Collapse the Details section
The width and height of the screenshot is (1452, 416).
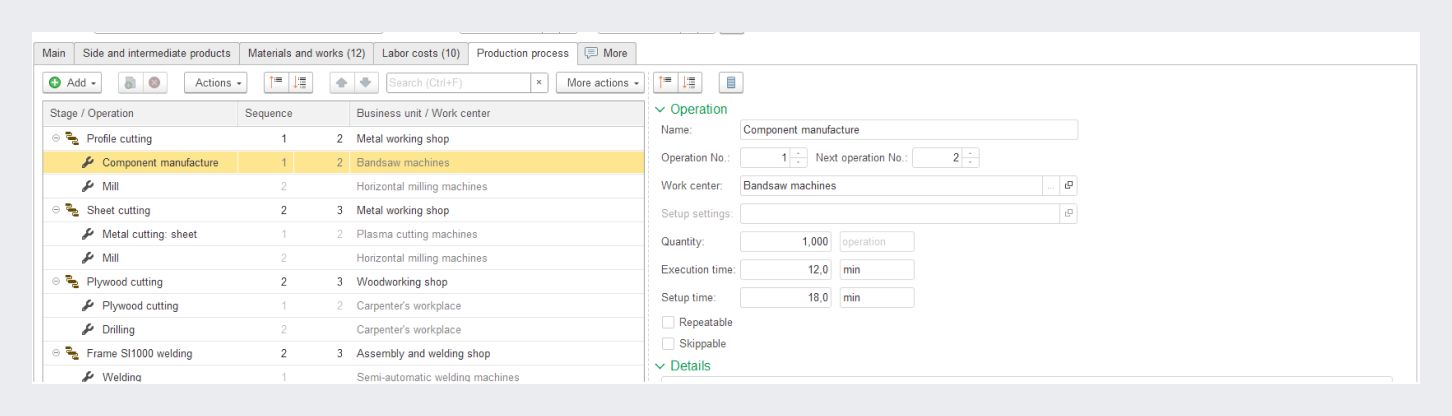[x=660, y=366]
